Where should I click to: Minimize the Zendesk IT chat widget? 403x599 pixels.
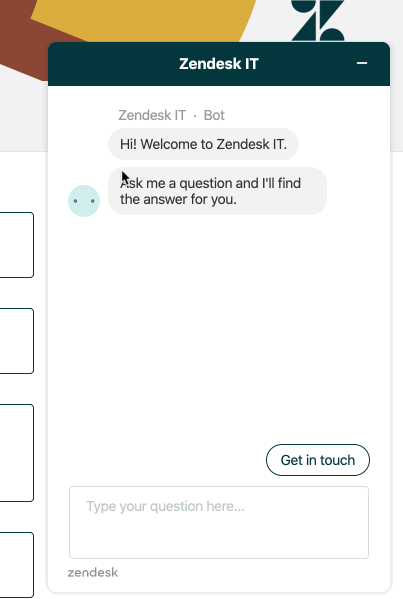[362, 63]
